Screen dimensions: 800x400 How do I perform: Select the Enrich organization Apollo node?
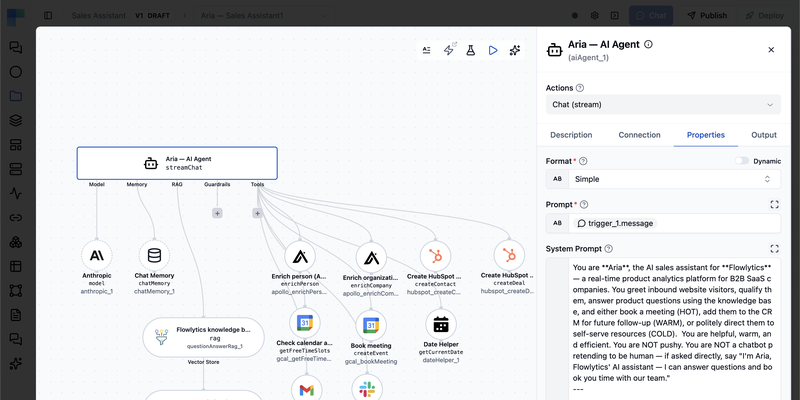371,258
